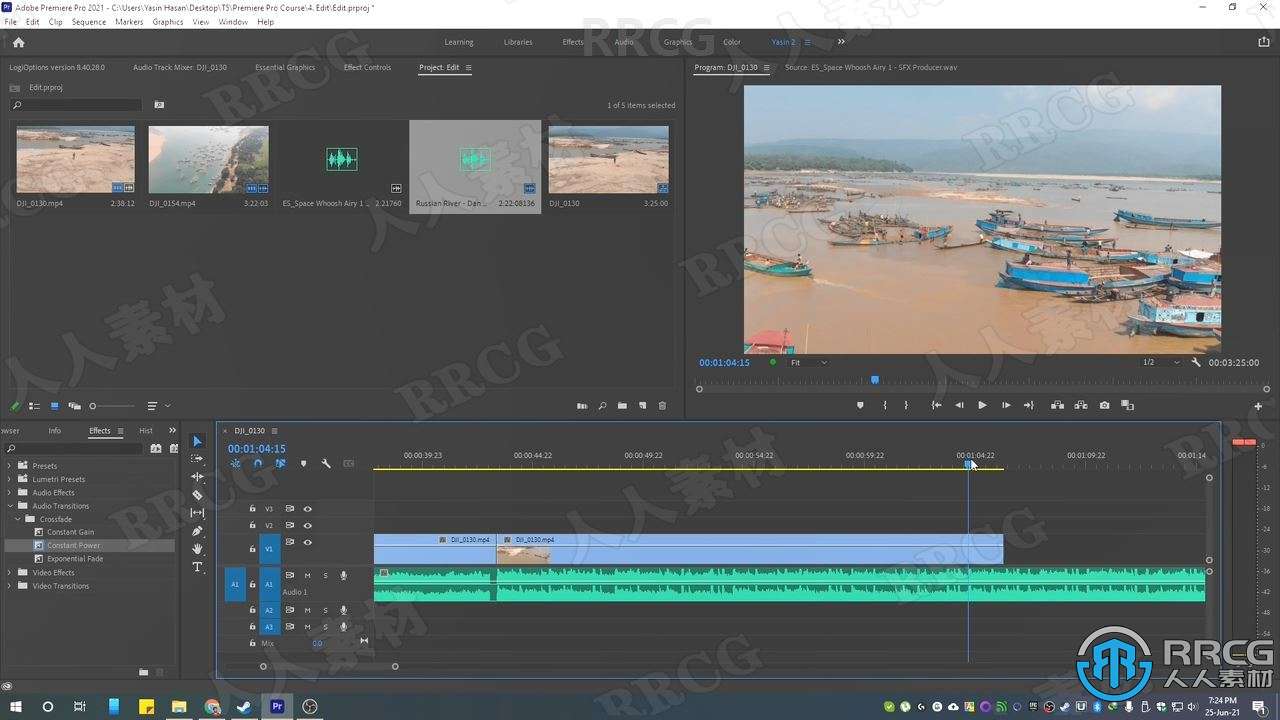Image resolution: width=1280 pixels, height=720 pixels.
Task: Toggle visibility eye for track V3
Action: (307, 509)
